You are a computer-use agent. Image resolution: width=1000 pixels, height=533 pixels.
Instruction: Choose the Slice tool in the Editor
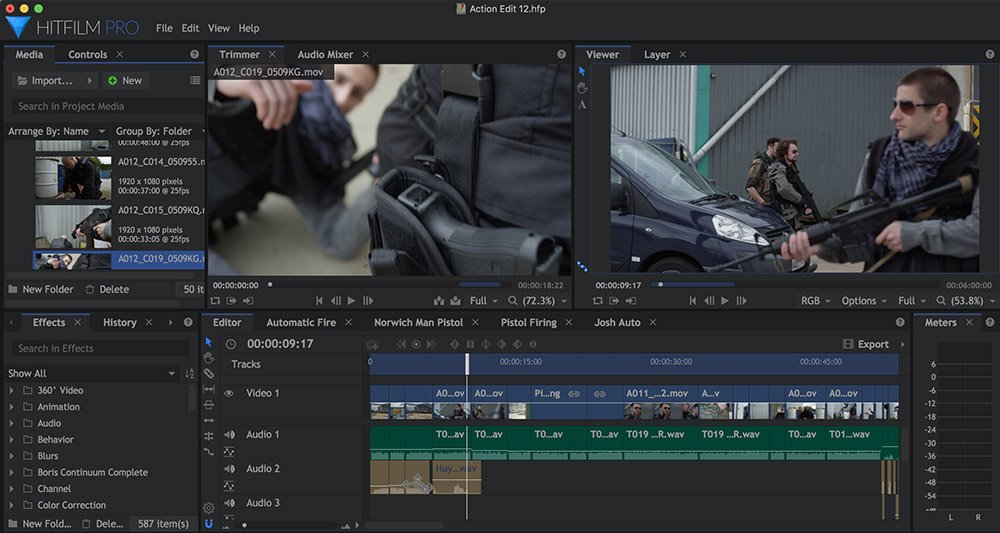[x=209, y=374]
